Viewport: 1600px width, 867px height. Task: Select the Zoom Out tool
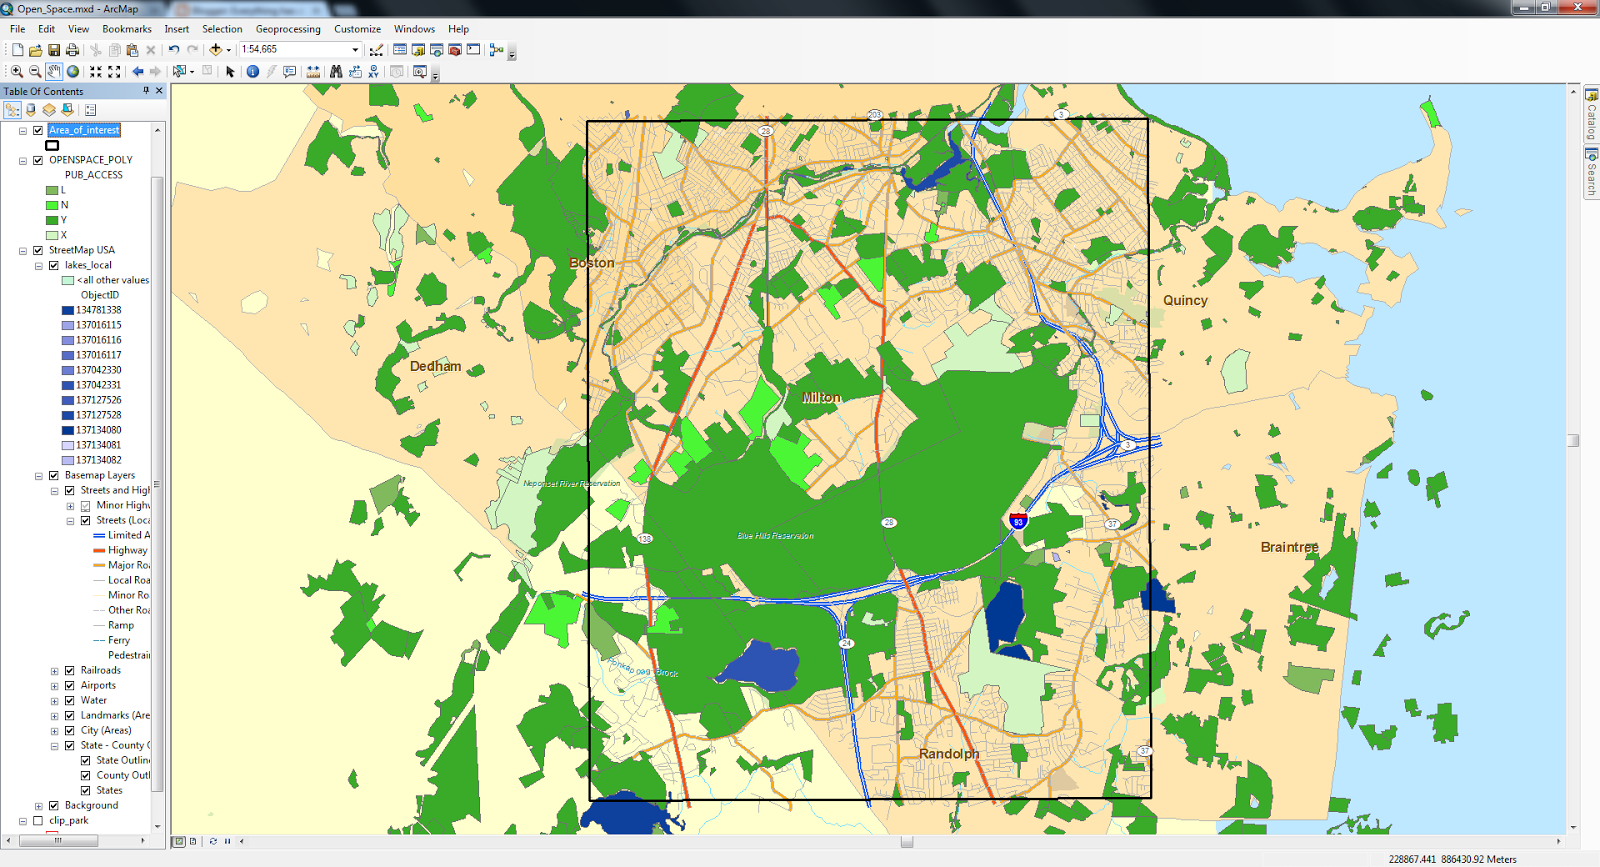[35, 71]
